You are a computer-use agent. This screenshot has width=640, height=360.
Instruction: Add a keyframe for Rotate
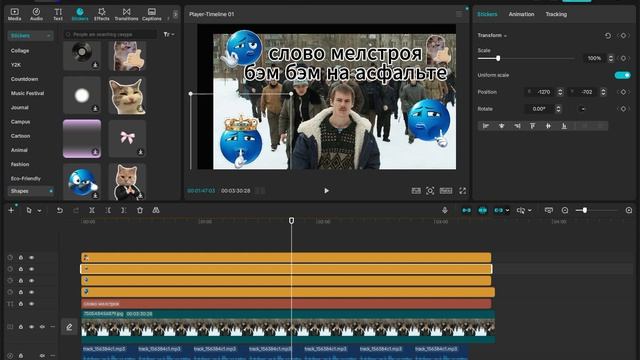point(623,109)
